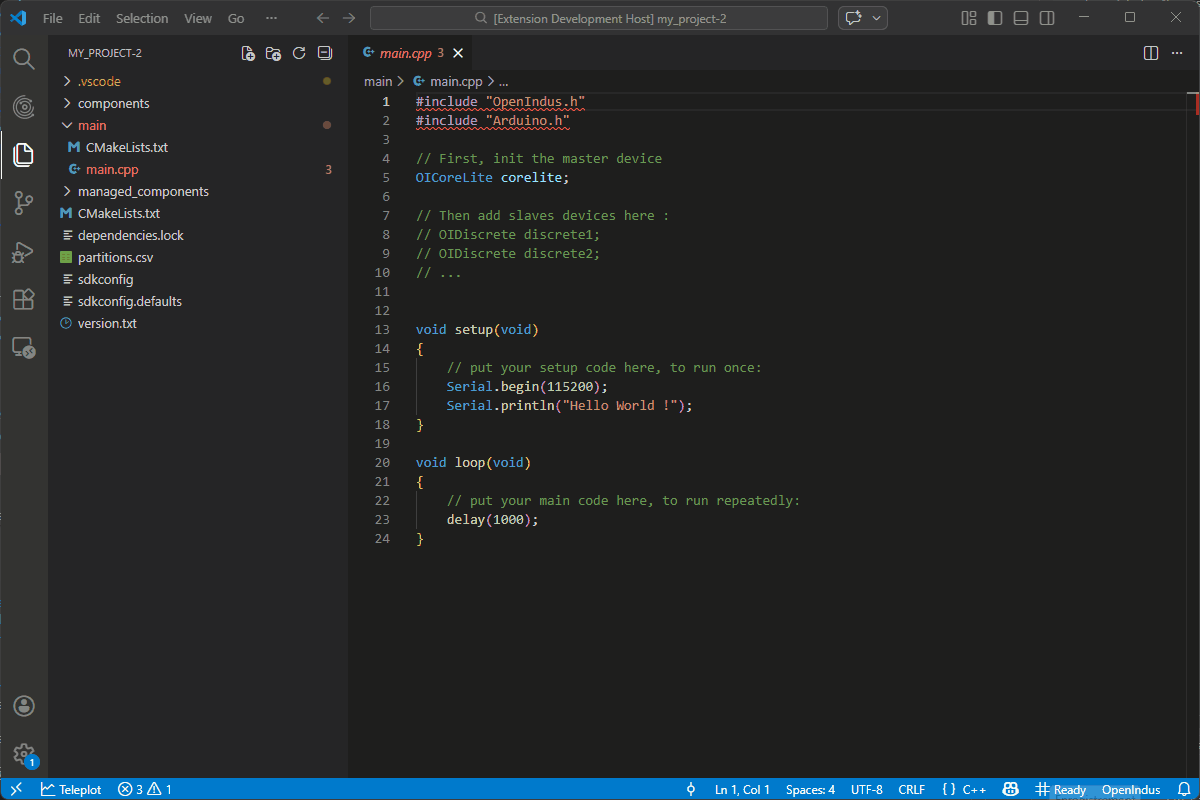Toggle the primary side bar visibility

coord(995,18)
